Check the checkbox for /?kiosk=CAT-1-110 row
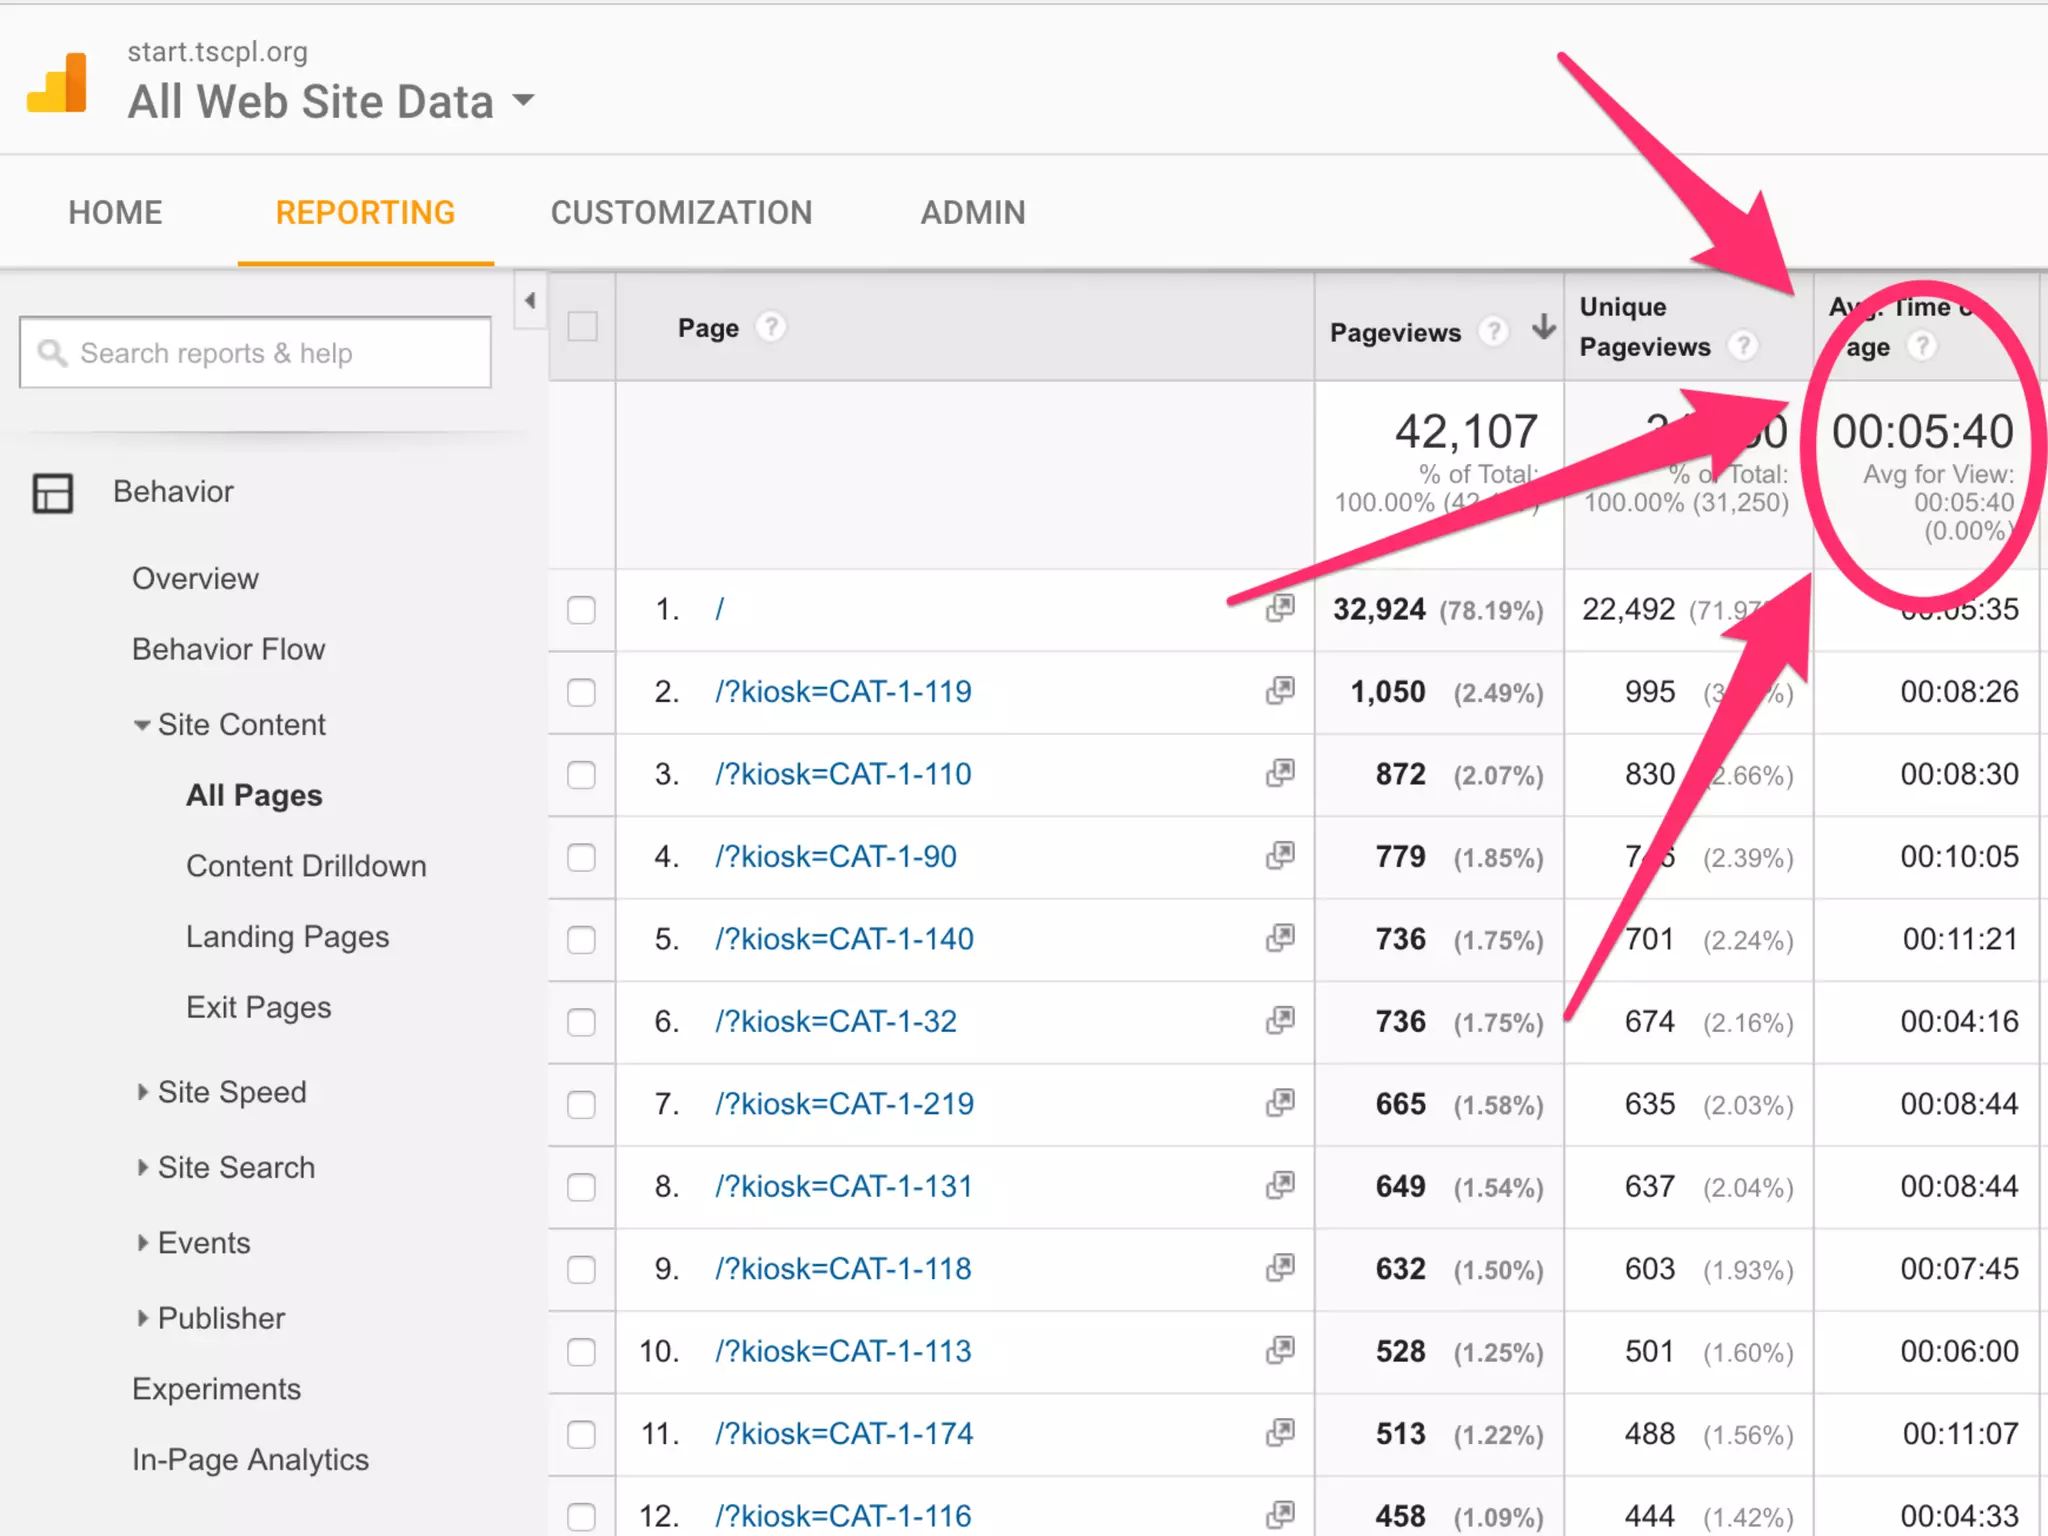2048x1536 pixels. 581,775
